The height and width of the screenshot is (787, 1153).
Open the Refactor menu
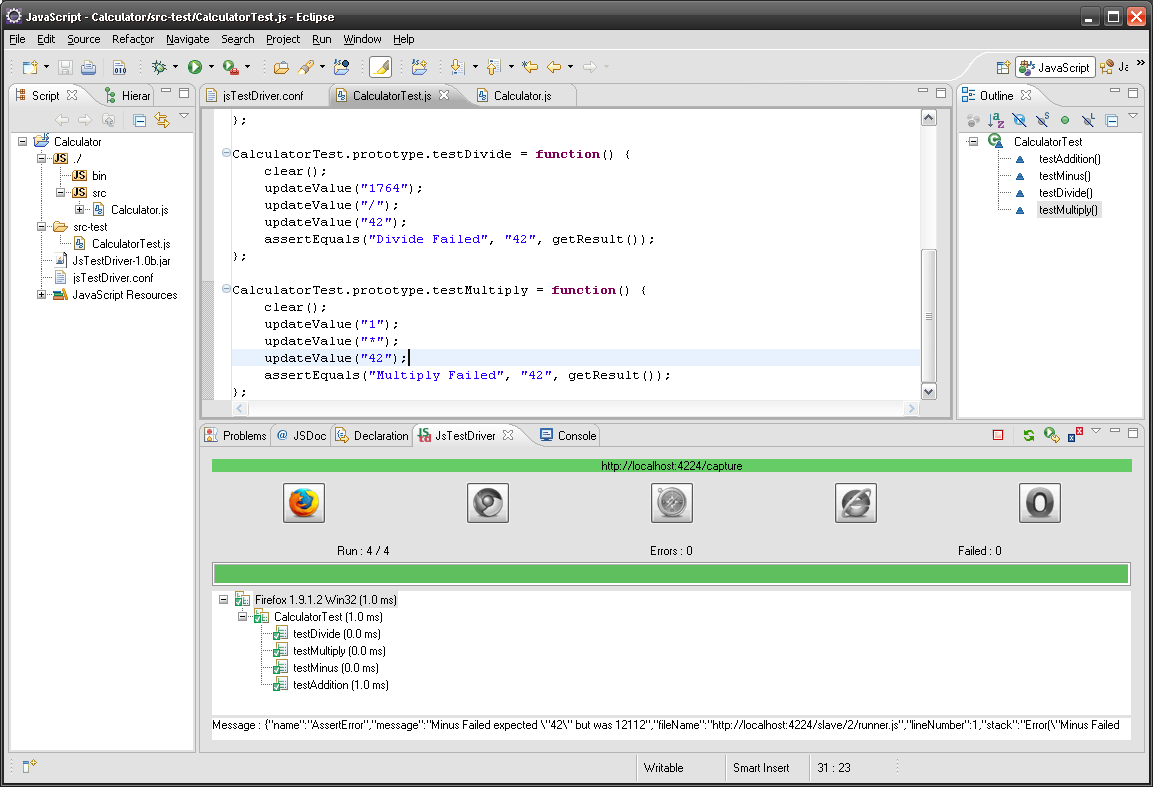[x=133, y=39]
